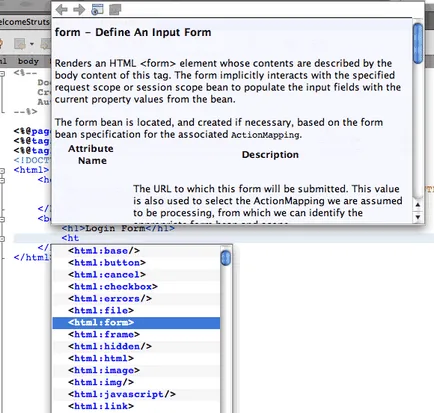Click the toolbar dropdown arrow in editor

coord(32,44)
